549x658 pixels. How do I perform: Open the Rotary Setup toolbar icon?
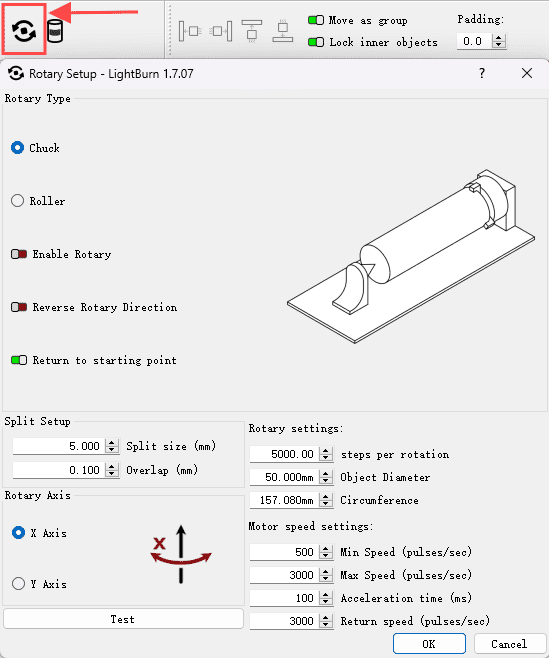pos(24,31)
